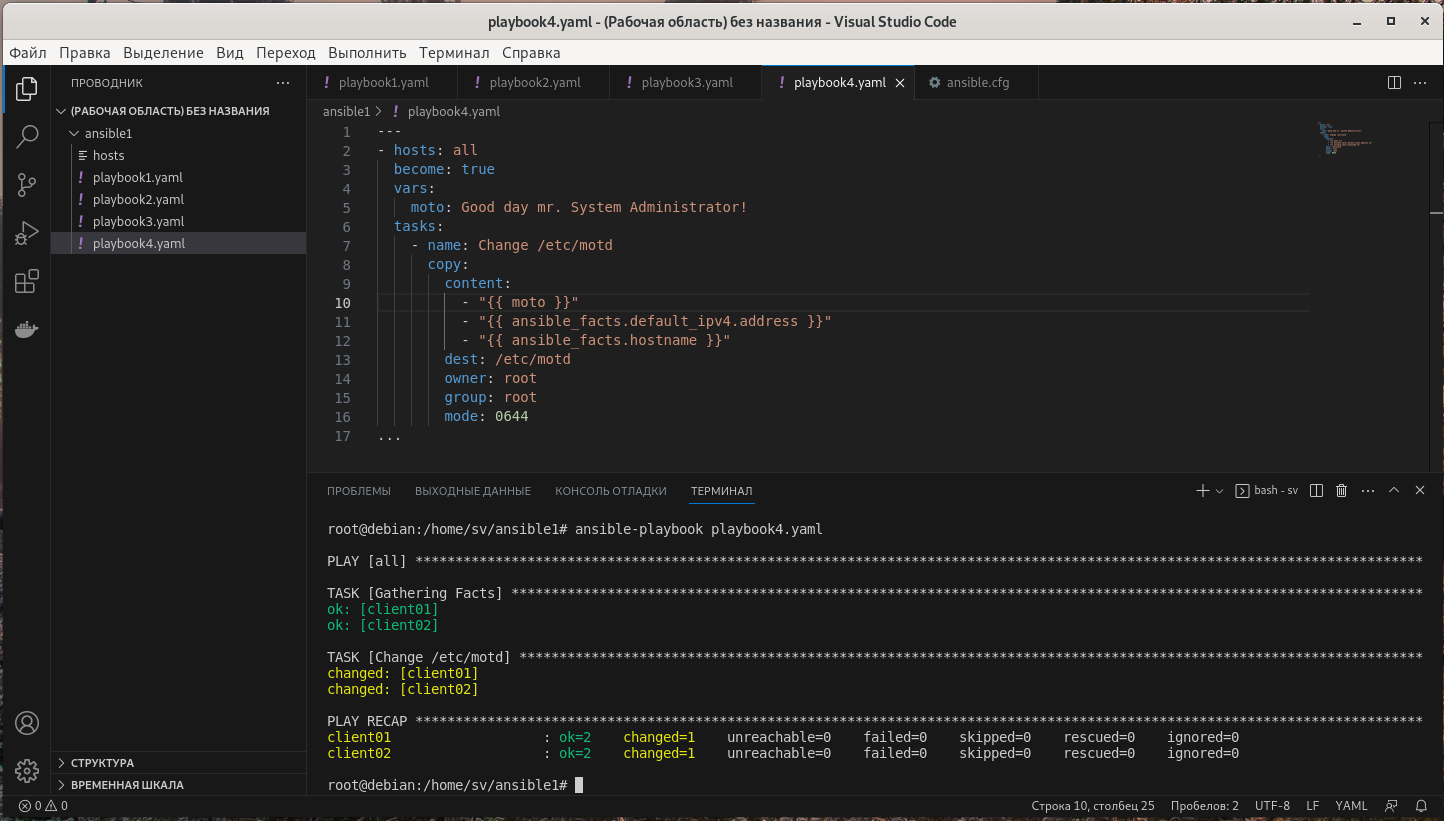This screenshot has height=821, width=1444.
Task: Split the terminal panel
Action: coord(1316,491)
